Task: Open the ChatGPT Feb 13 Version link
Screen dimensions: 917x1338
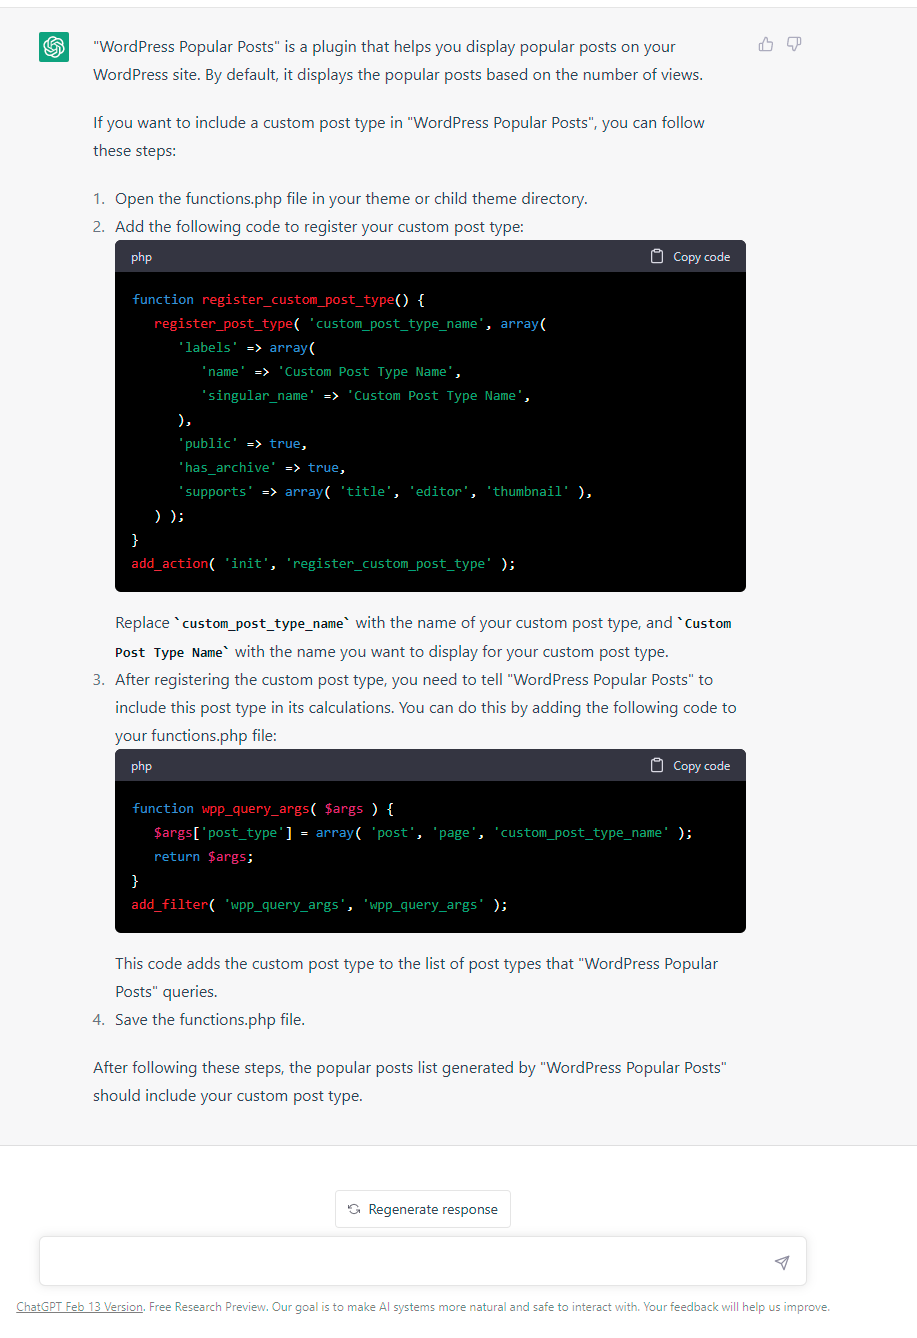Action: click(x=78, y=1306)
